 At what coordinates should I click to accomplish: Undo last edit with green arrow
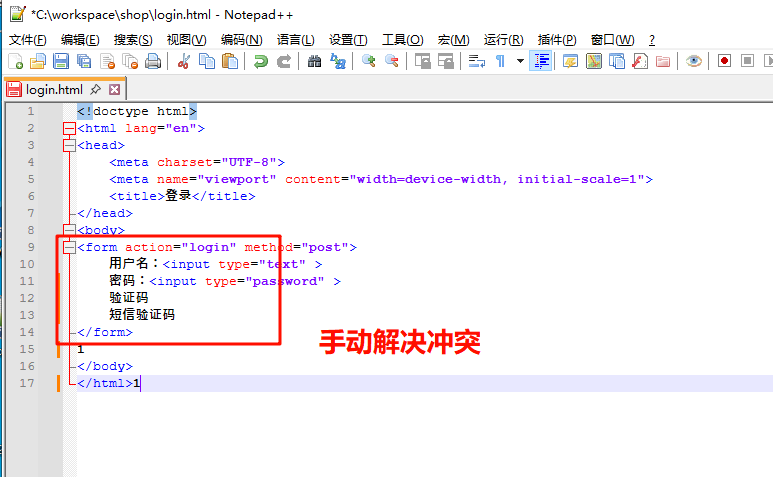point(260,62)
